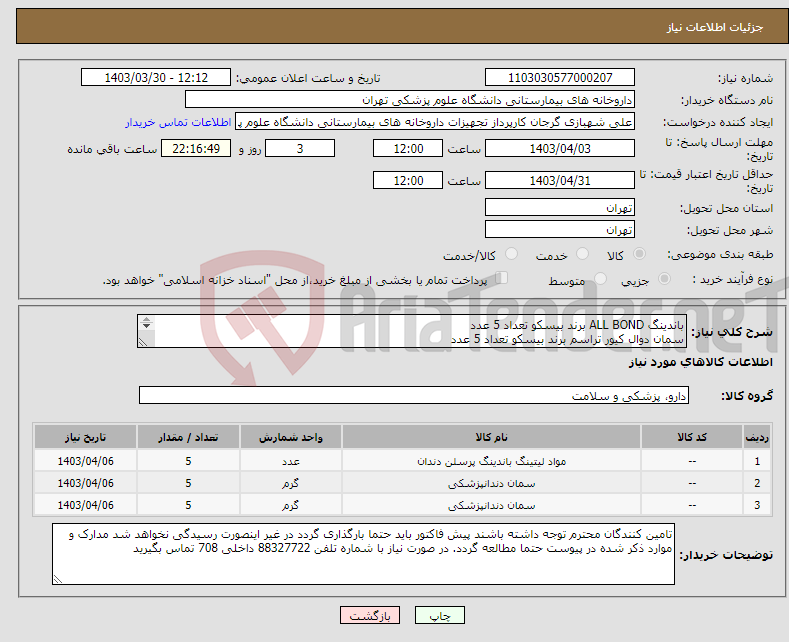Click the price validity date 1403/04/31
Screen dimensions: 789x642
(560, 180)
